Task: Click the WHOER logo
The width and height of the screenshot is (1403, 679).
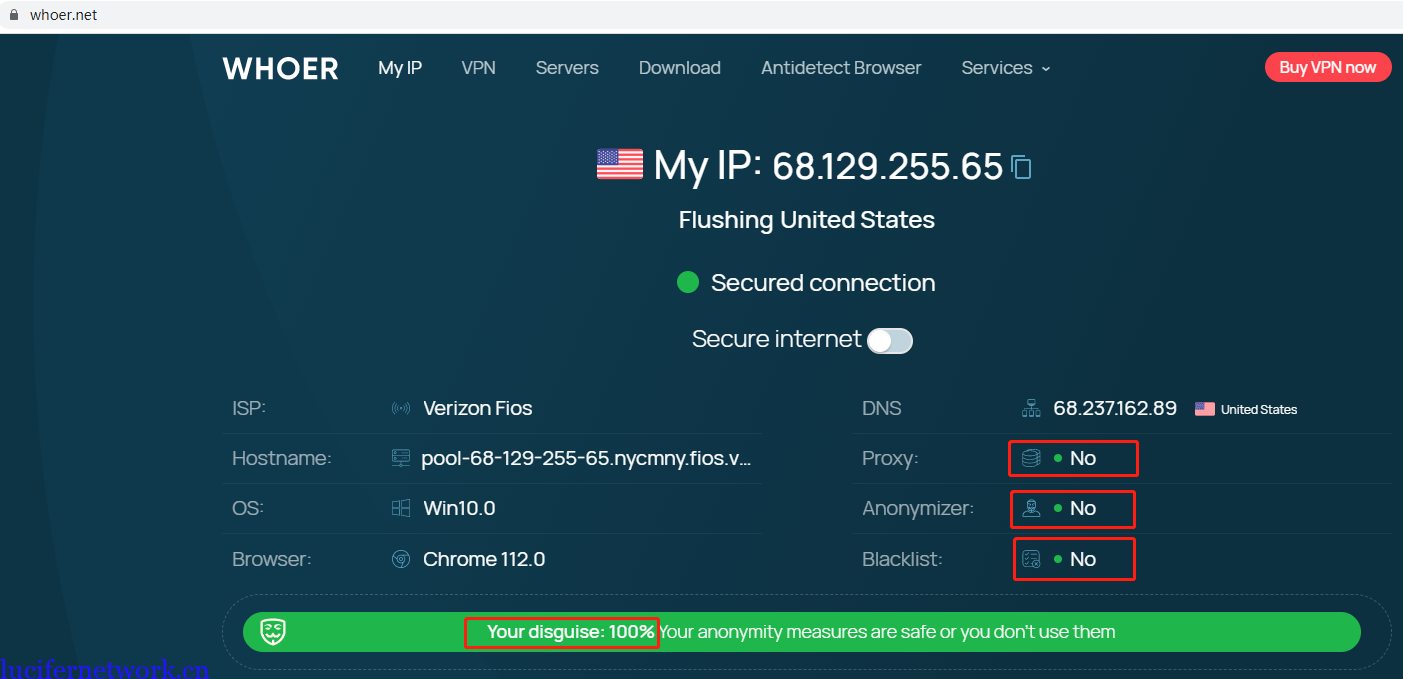Action: [x=280, y=68]
